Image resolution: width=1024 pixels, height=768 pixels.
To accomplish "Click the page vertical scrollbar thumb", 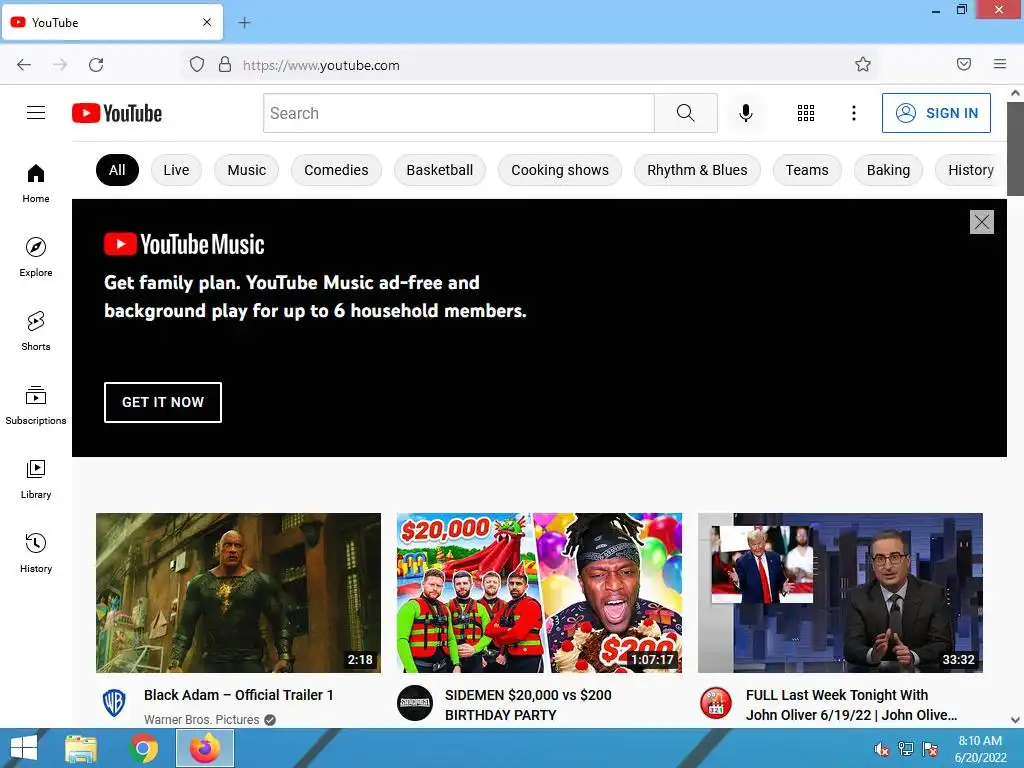I will point(1016,149).
